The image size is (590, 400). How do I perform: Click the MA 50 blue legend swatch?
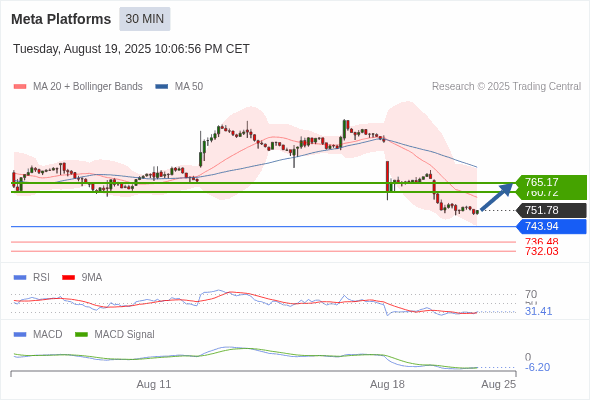[x=162, y=87]
